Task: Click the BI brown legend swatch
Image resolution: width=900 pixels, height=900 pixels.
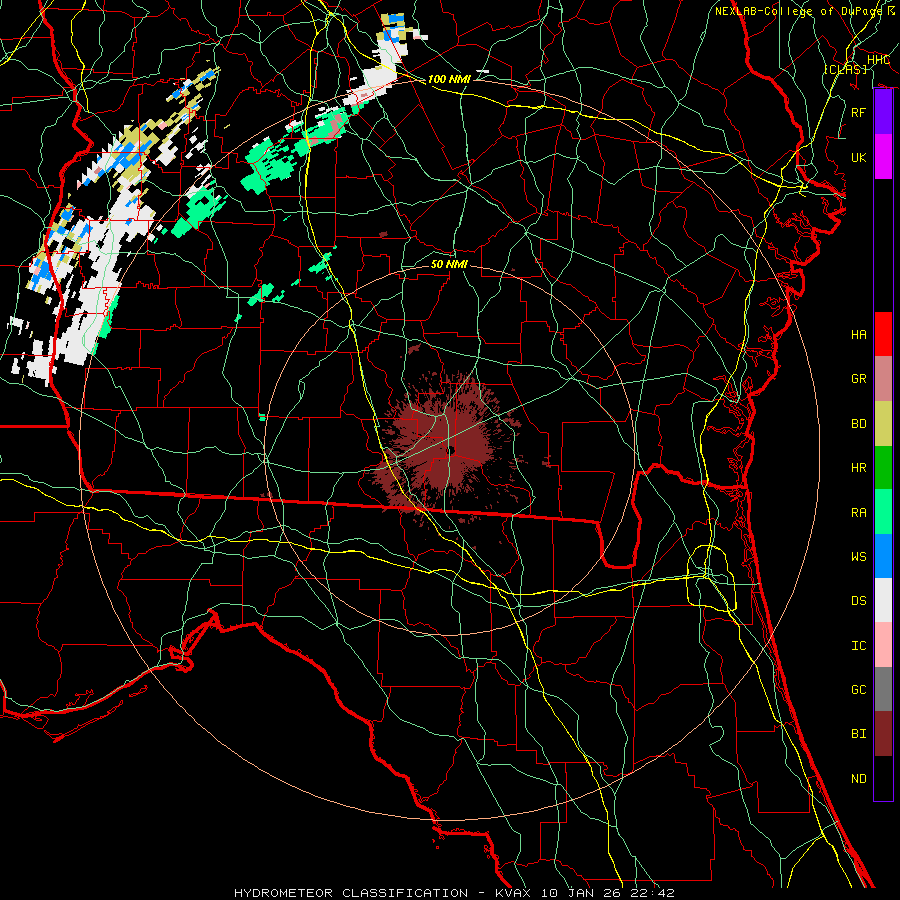Action: tap(883, 734)
